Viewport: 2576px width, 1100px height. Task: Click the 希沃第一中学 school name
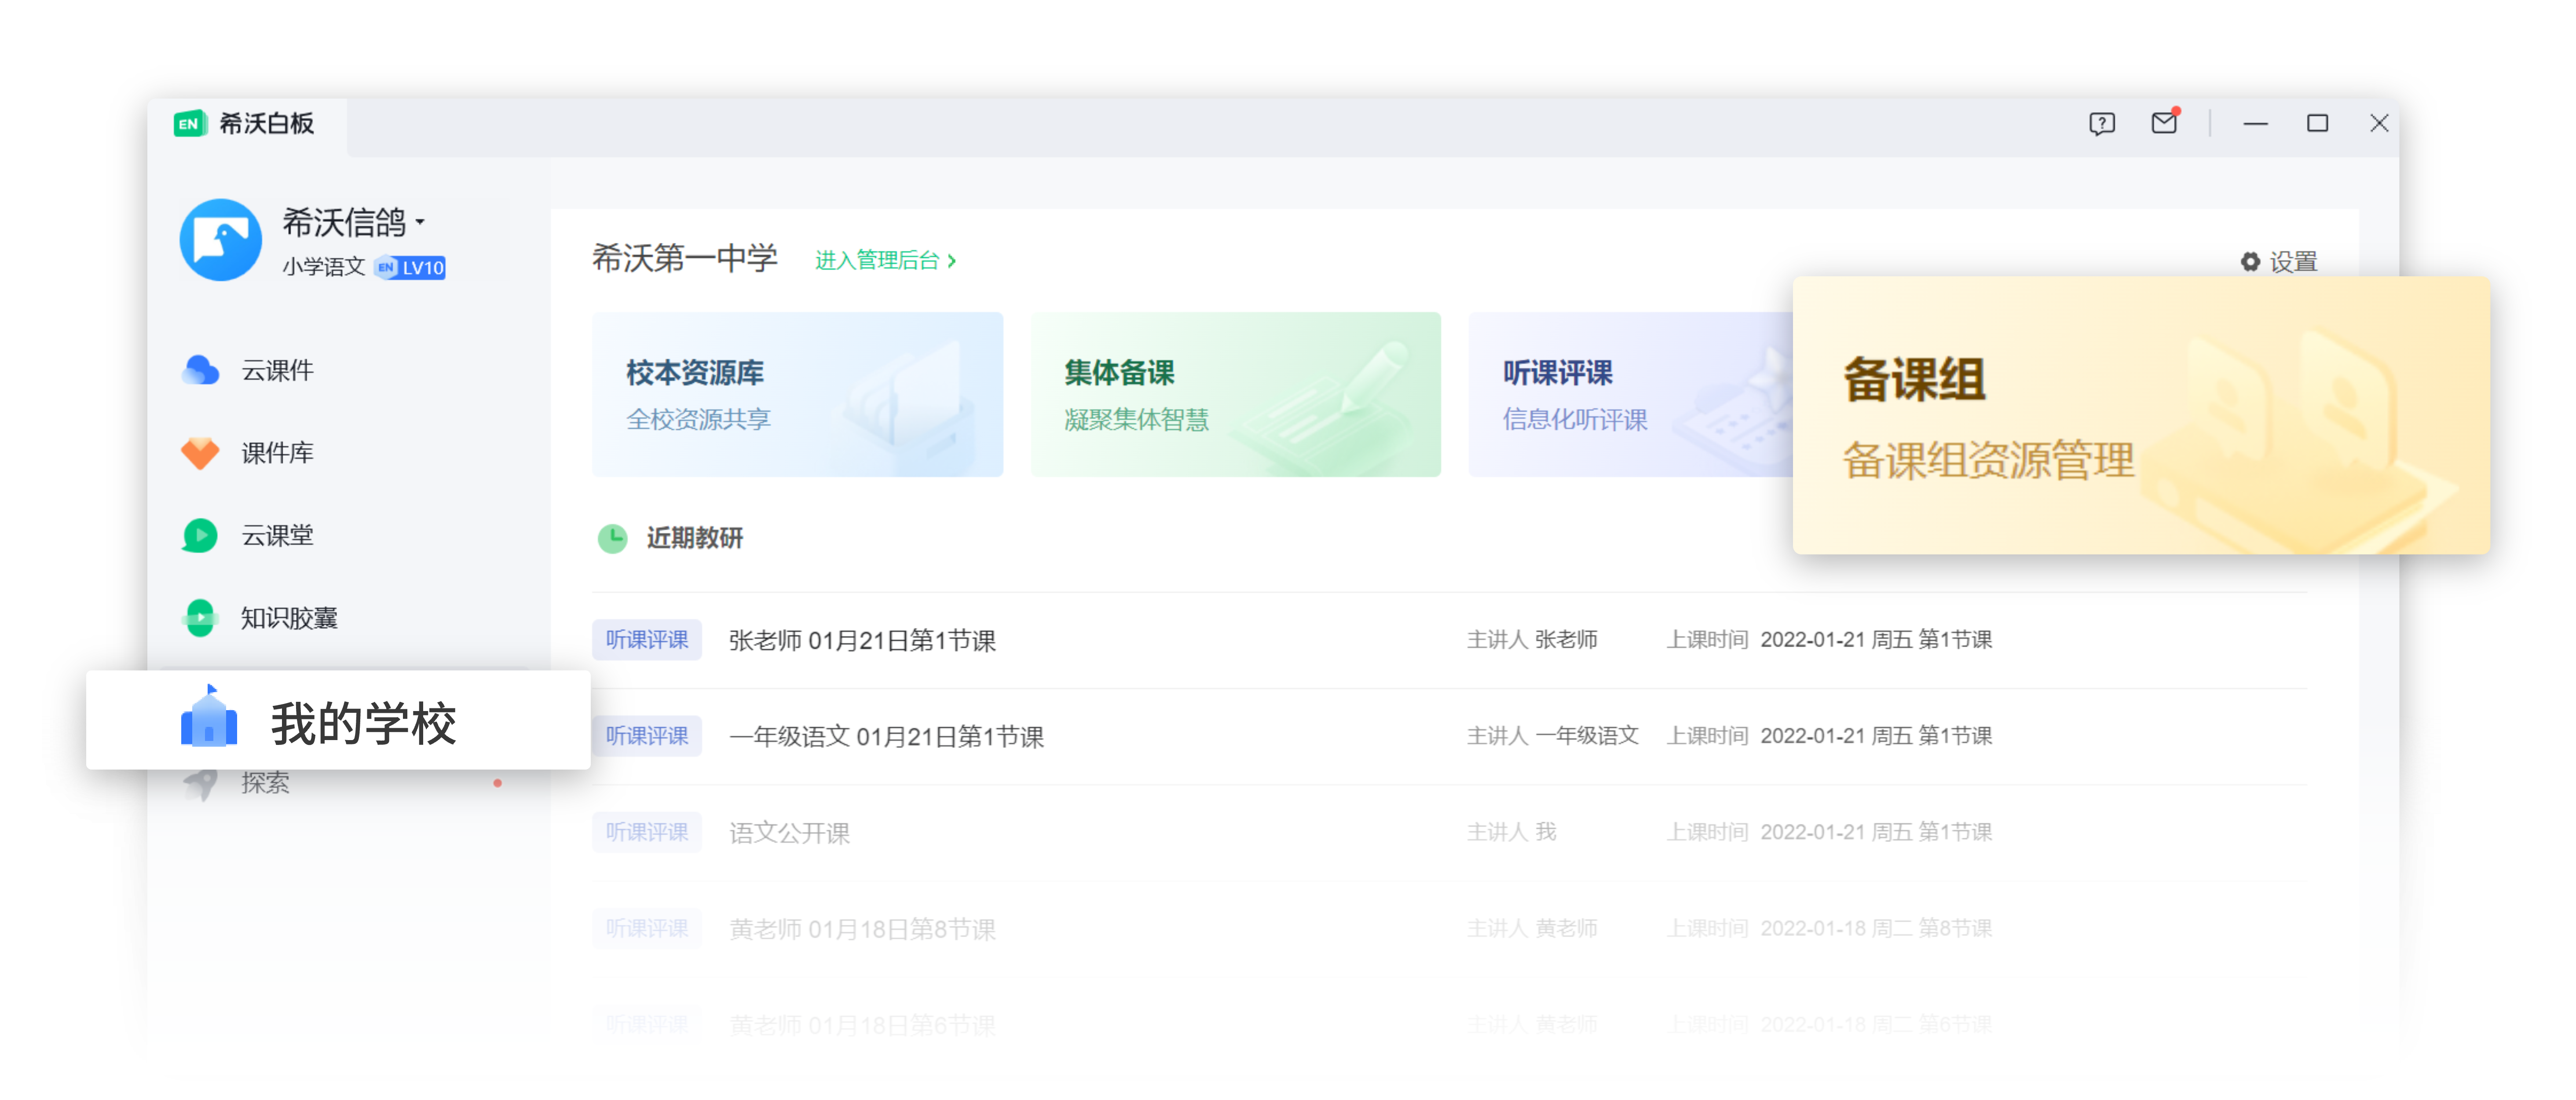point(685,258)
